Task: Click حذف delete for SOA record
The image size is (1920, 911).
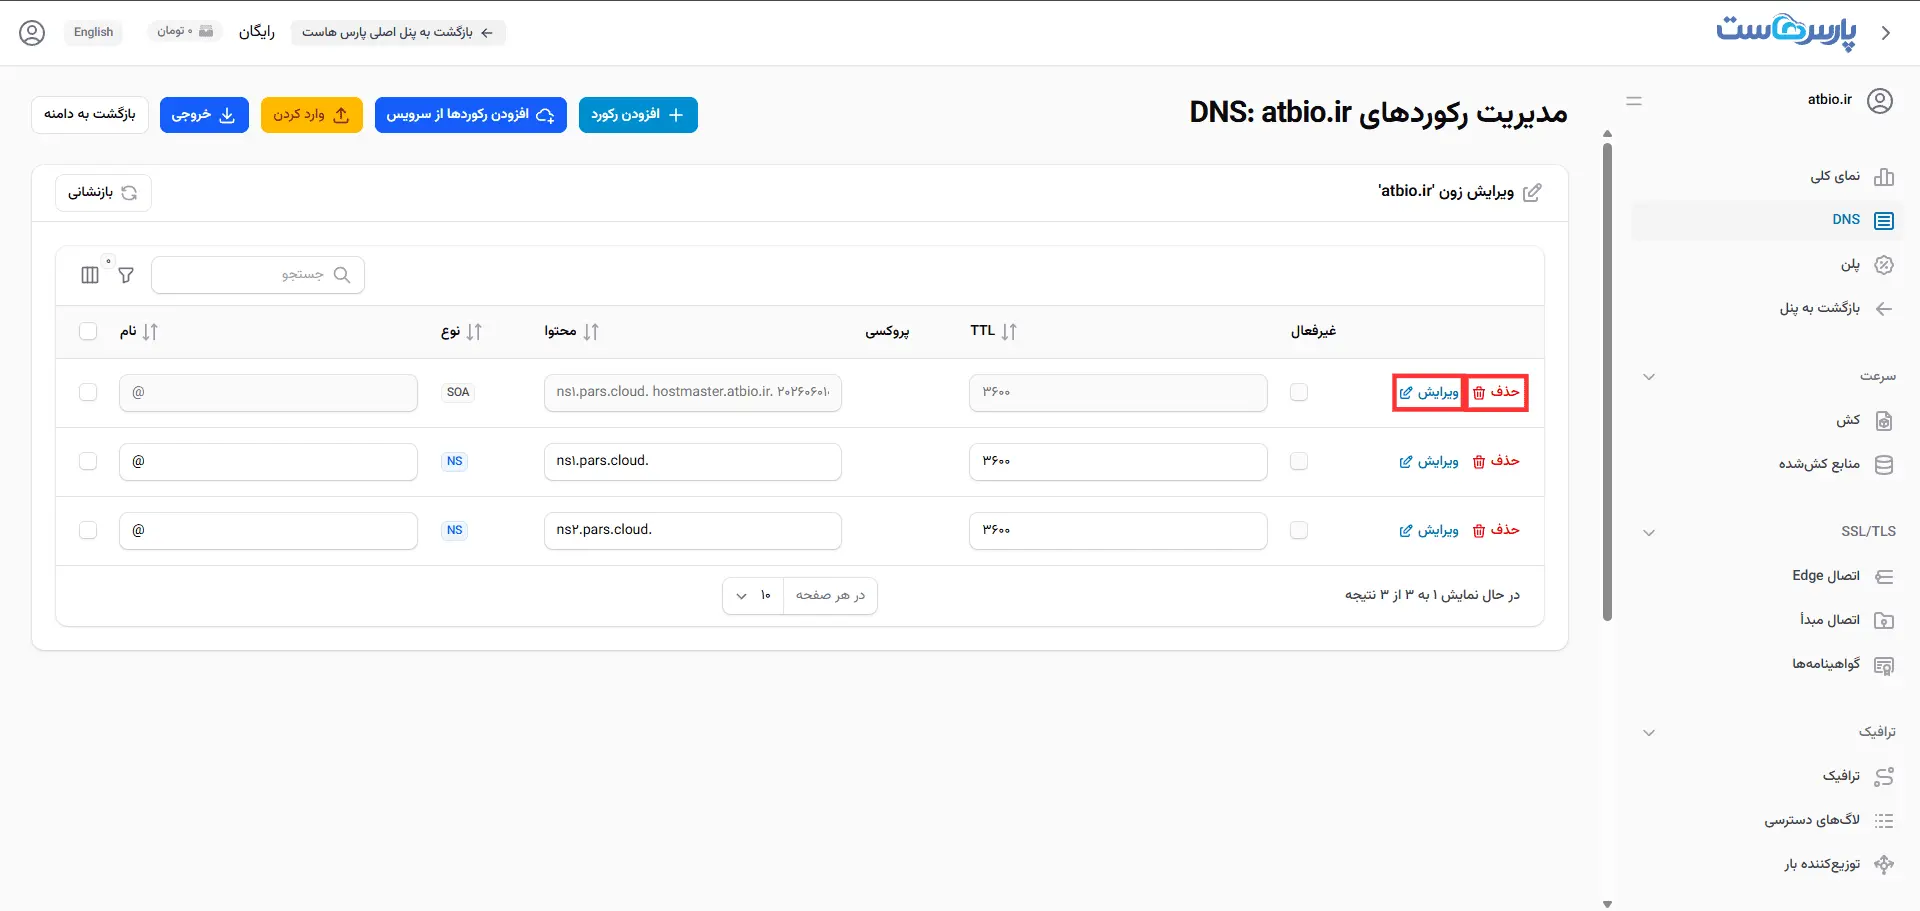Action: coord(1496,393)
